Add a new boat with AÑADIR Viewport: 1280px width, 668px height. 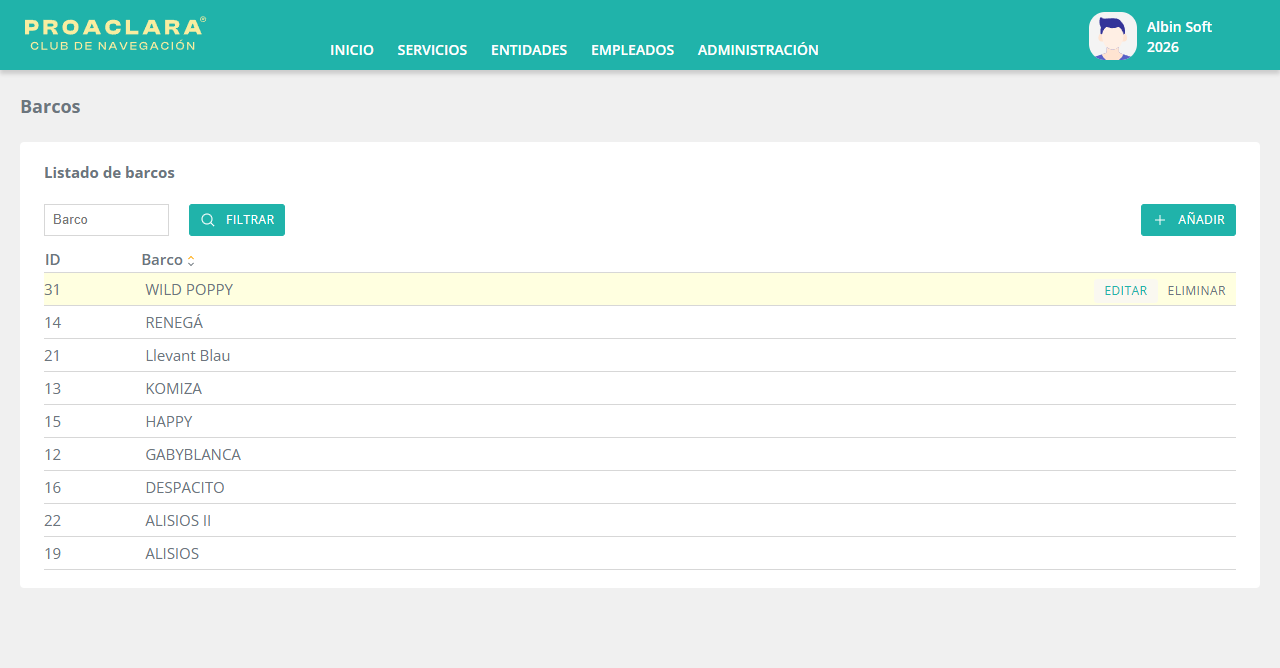[x=1188, y=220]
